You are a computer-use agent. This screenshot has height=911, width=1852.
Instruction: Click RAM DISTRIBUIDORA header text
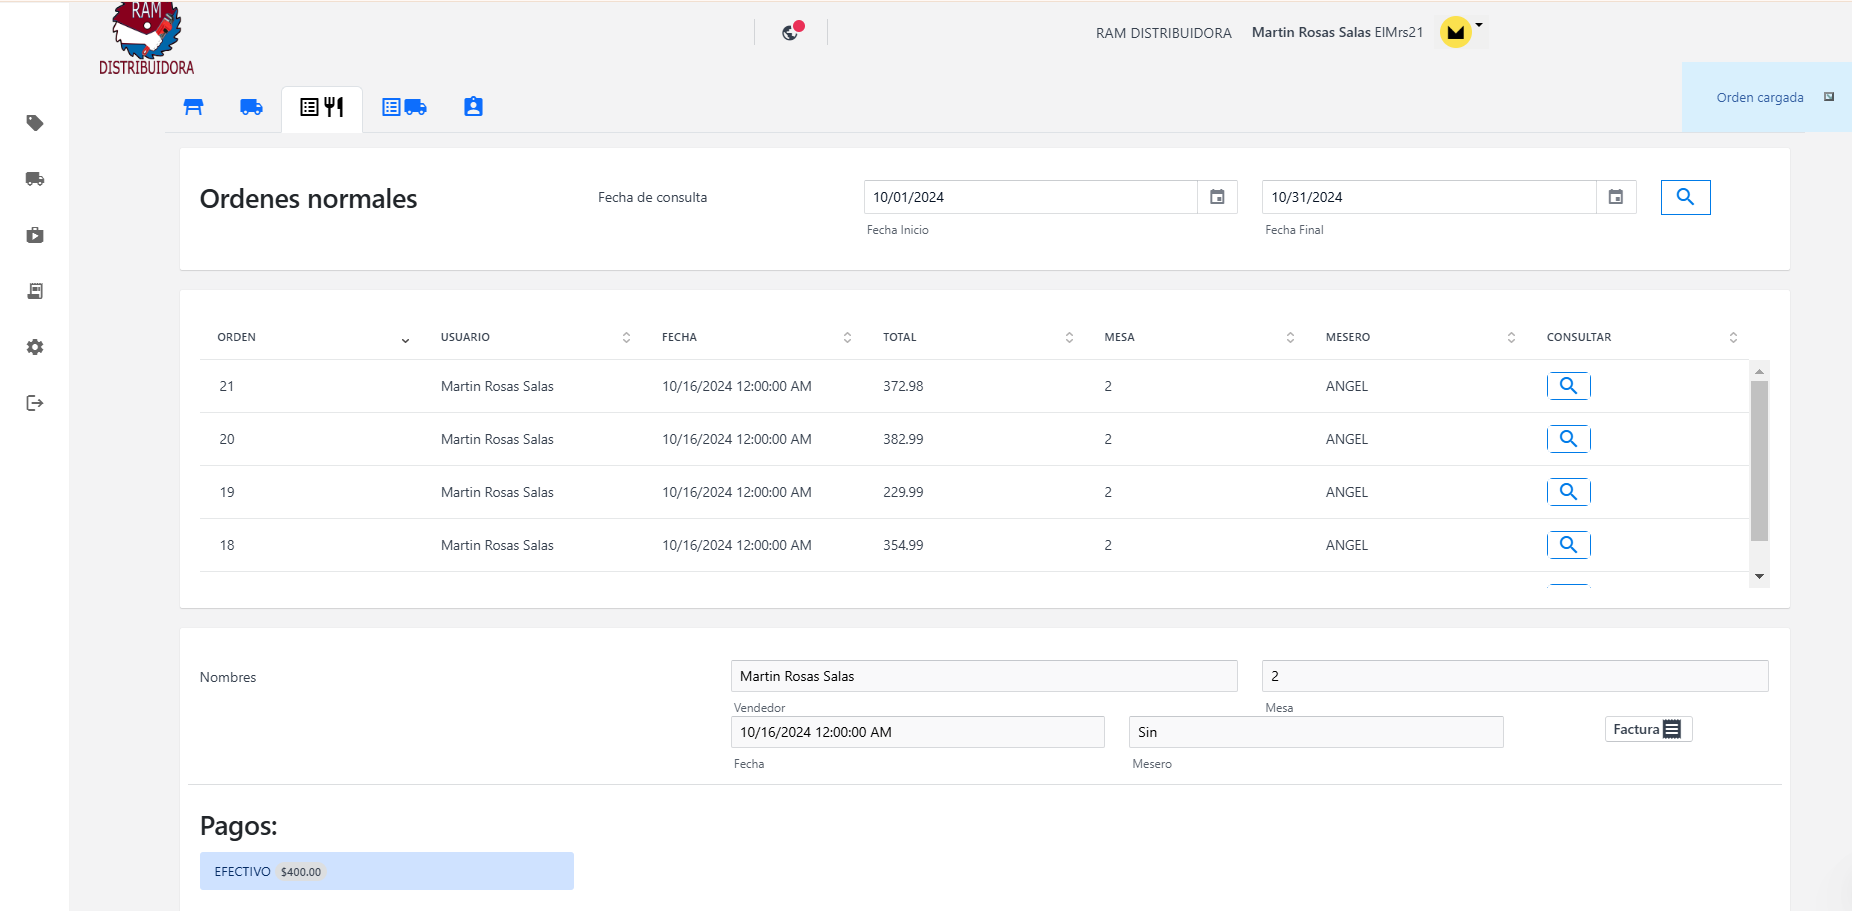tap(1164, 33)
